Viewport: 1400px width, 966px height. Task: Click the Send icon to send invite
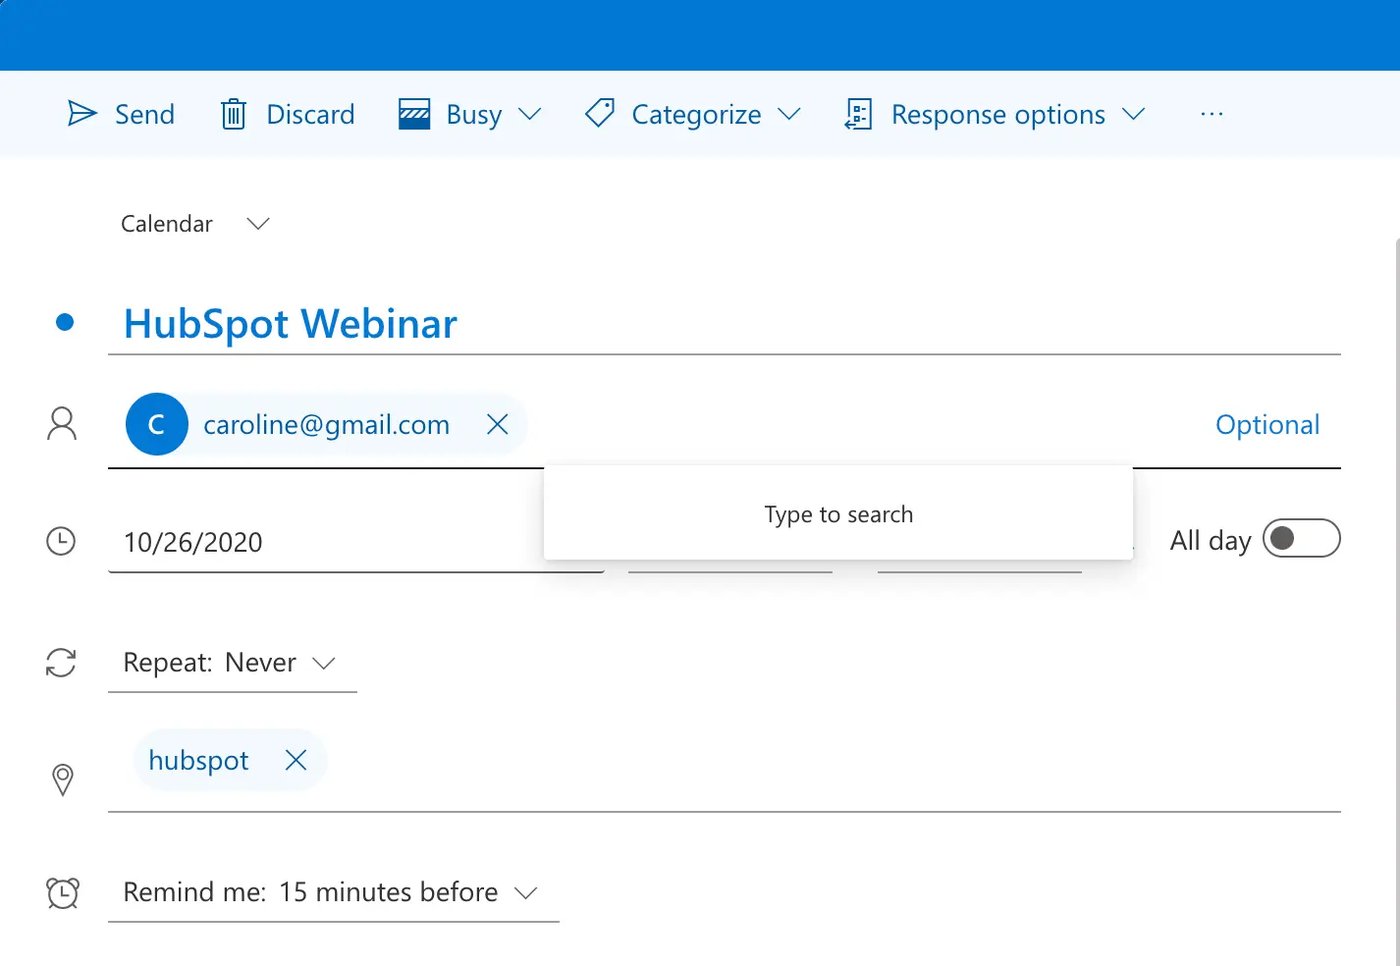pos(82,113)
